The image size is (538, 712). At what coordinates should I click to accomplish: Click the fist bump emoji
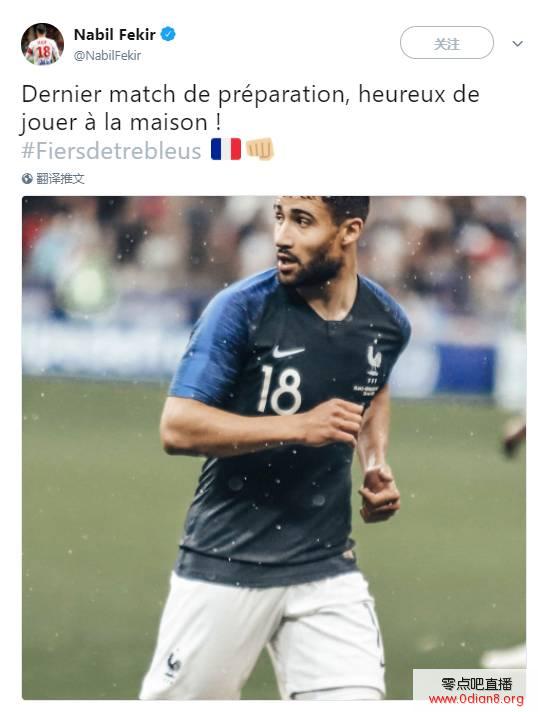click(x=259, y=149)
